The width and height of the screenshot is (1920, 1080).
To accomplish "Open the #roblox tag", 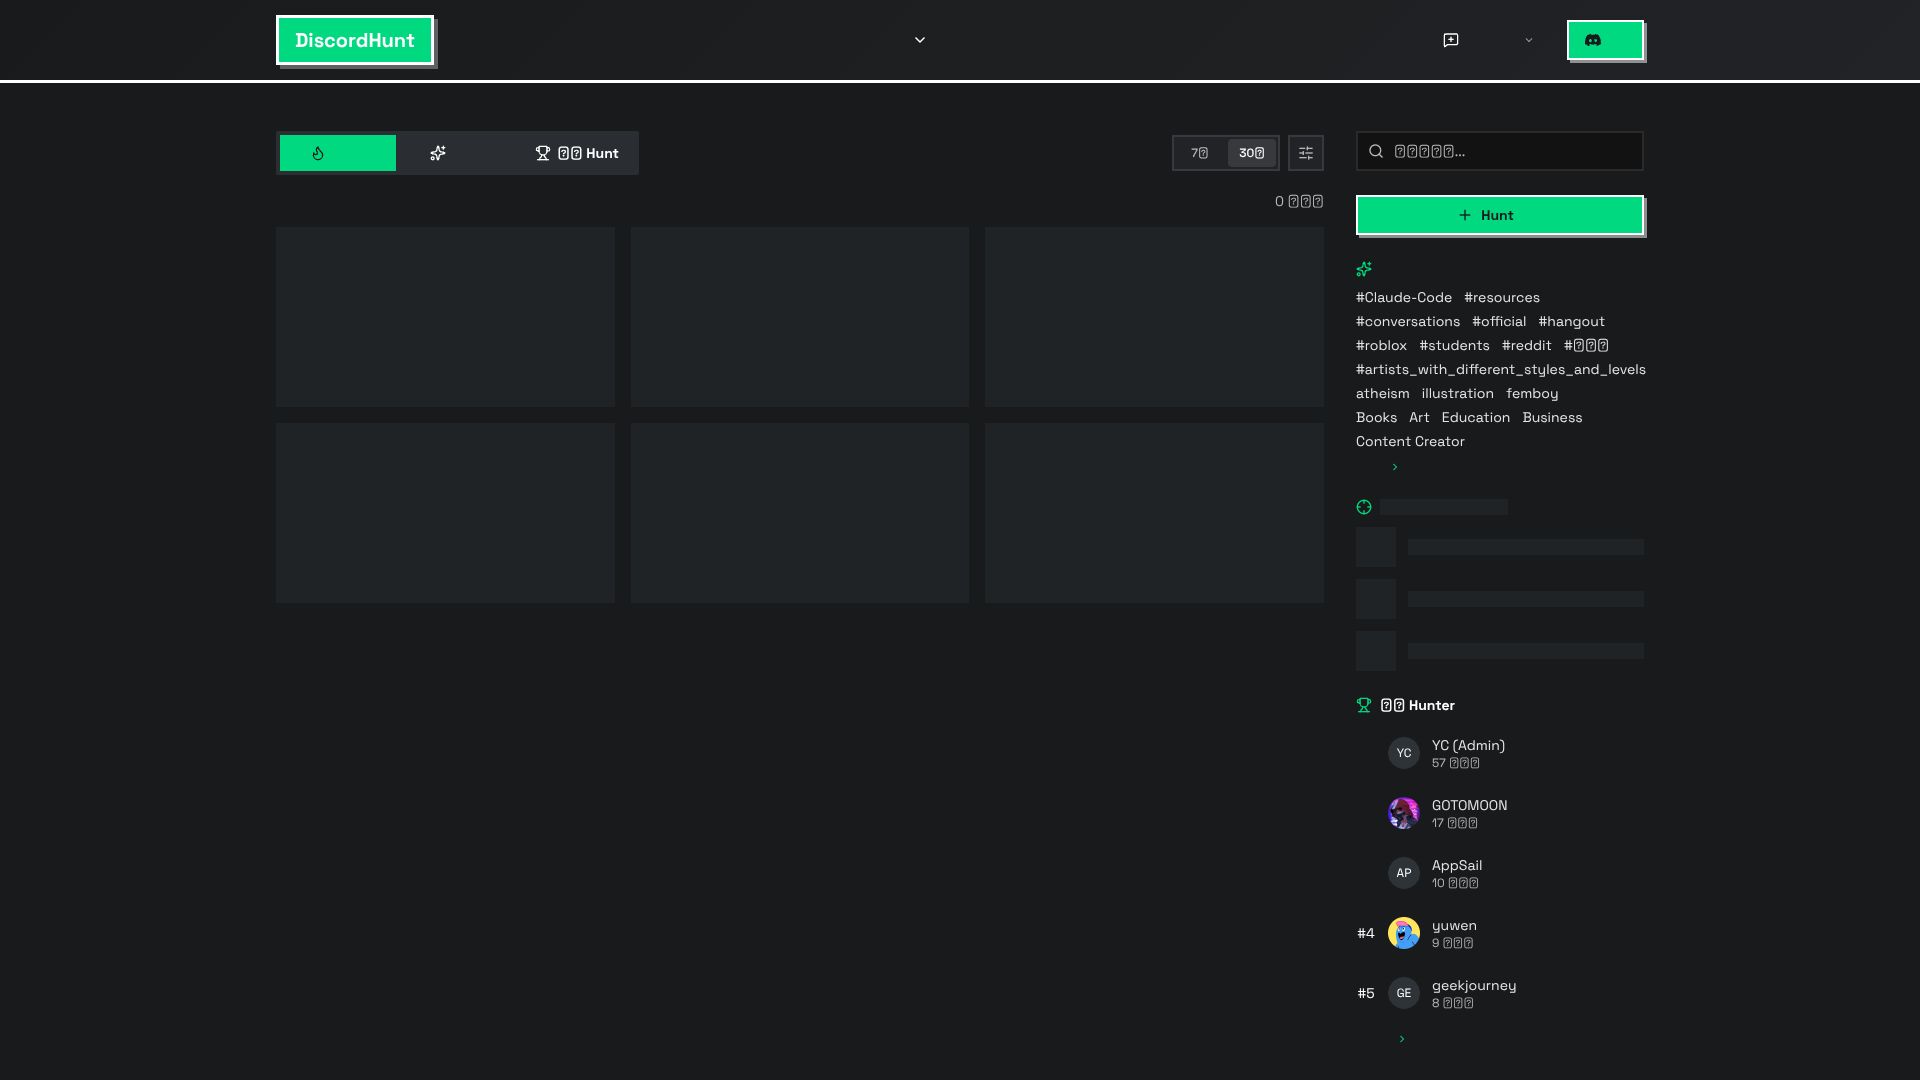I will click(1381, 345).
